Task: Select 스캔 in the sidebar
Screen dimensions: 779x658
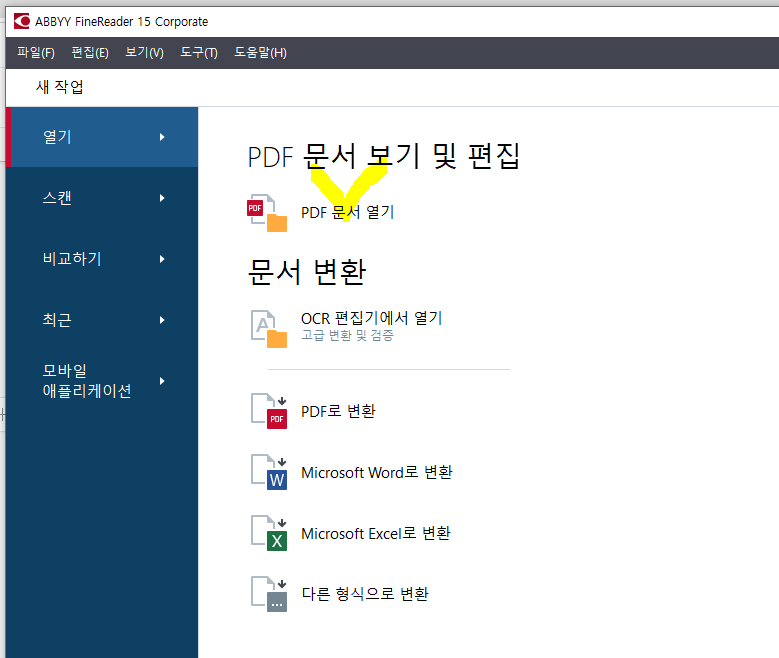Action: (x=102, y=198)
